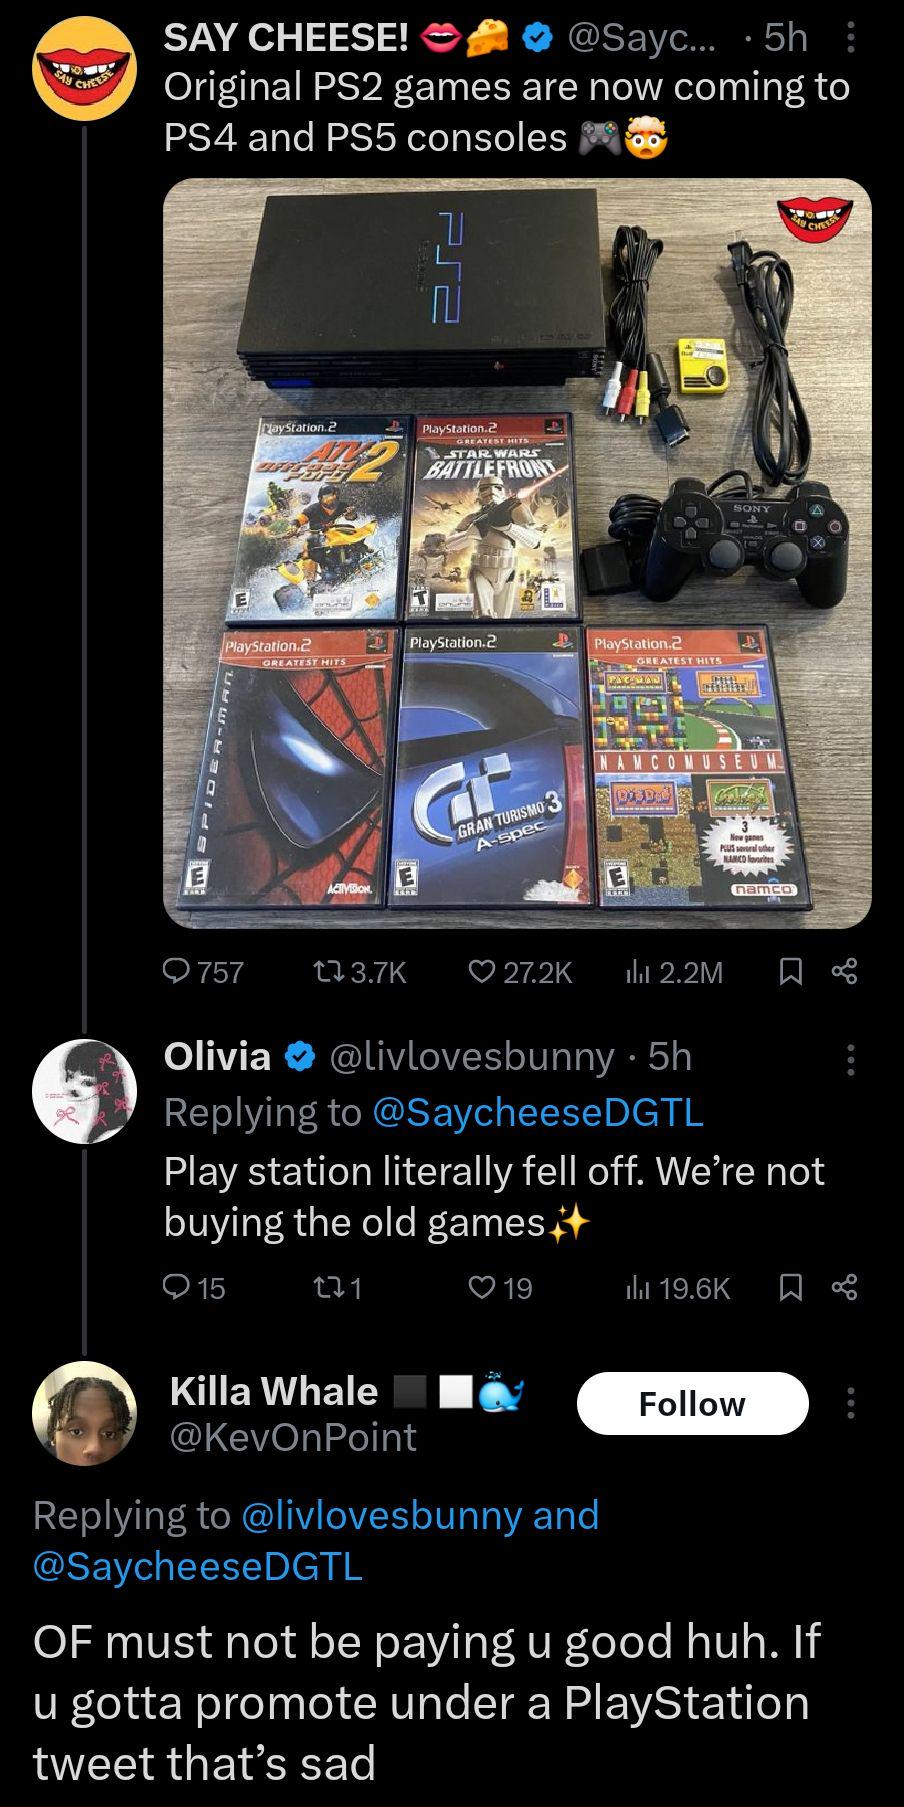View analytics of the 2.2M views tweet

[636, 972]
